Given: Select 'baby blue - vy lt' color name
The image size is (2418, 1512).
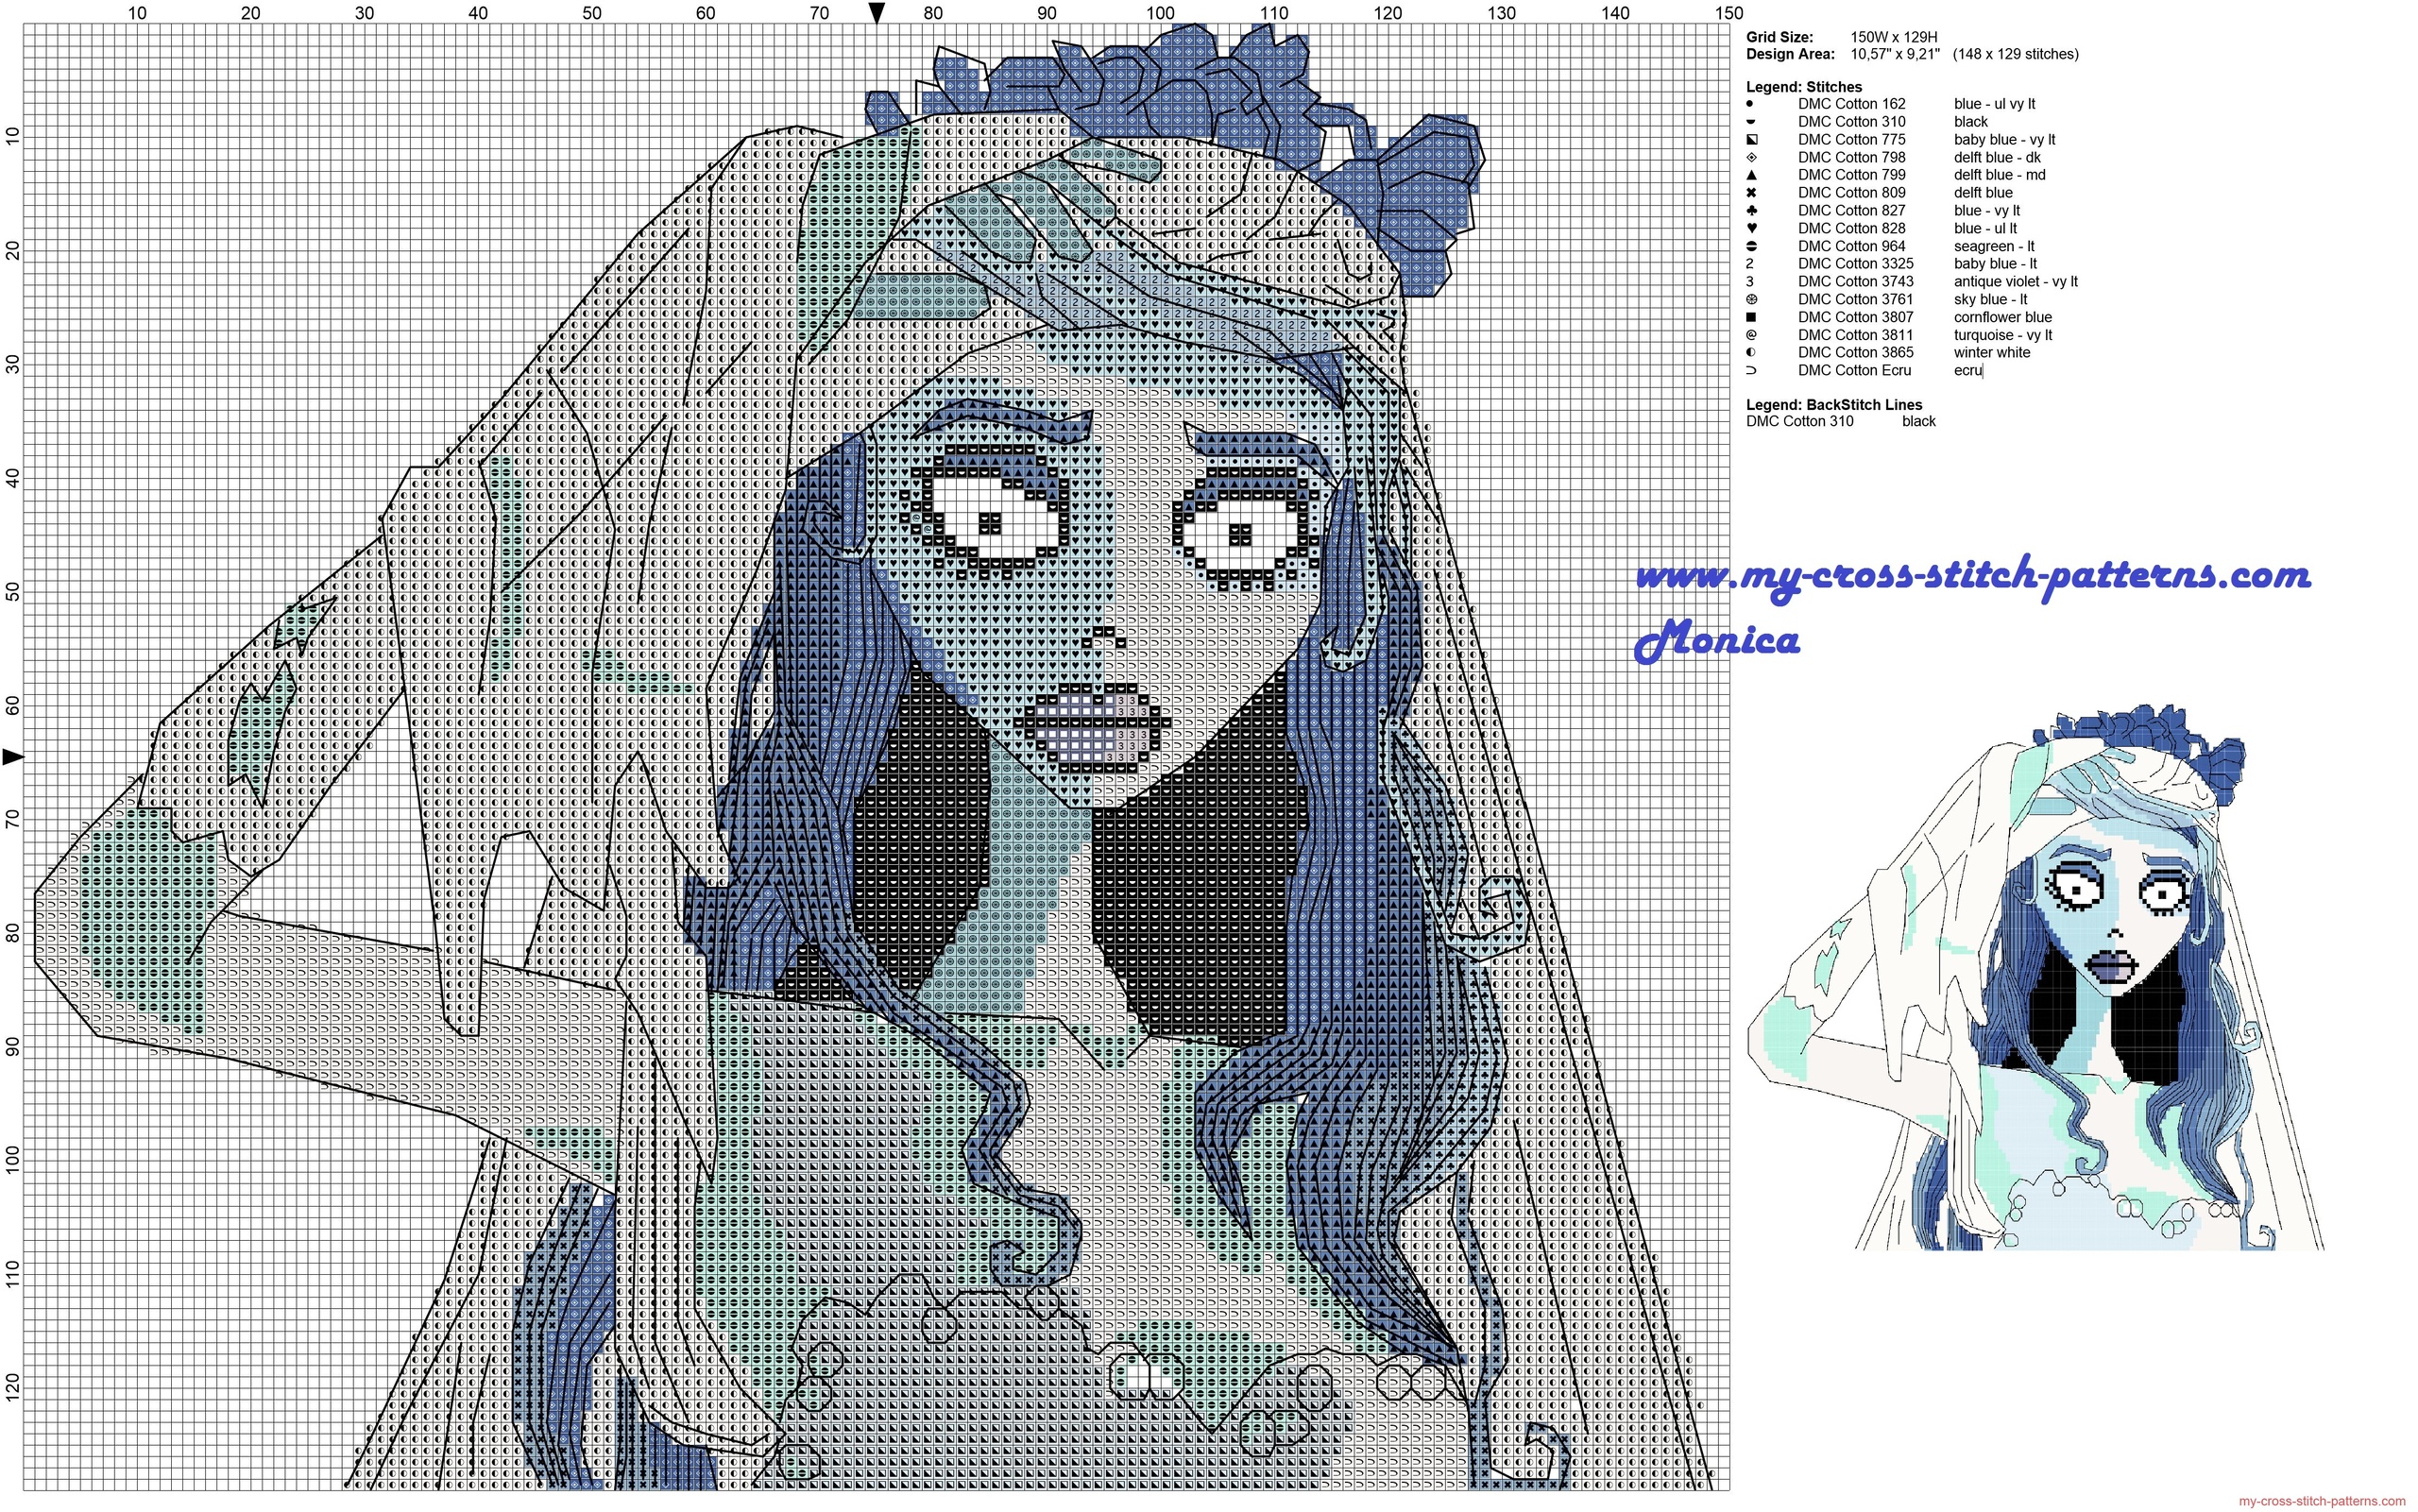Looking at the screenshot, I should pos(2004,140).
